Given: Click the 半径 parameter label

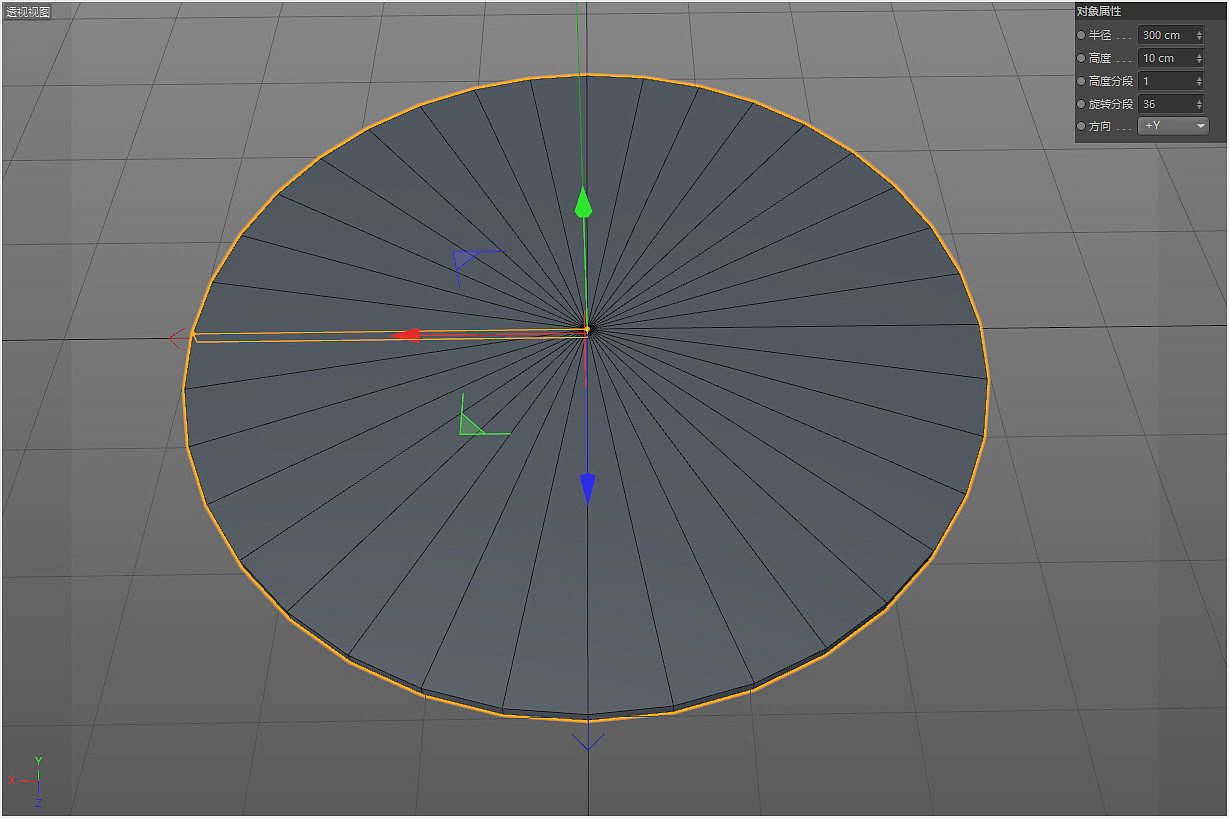Looking at the screenshot, I should coord(1100,35).
